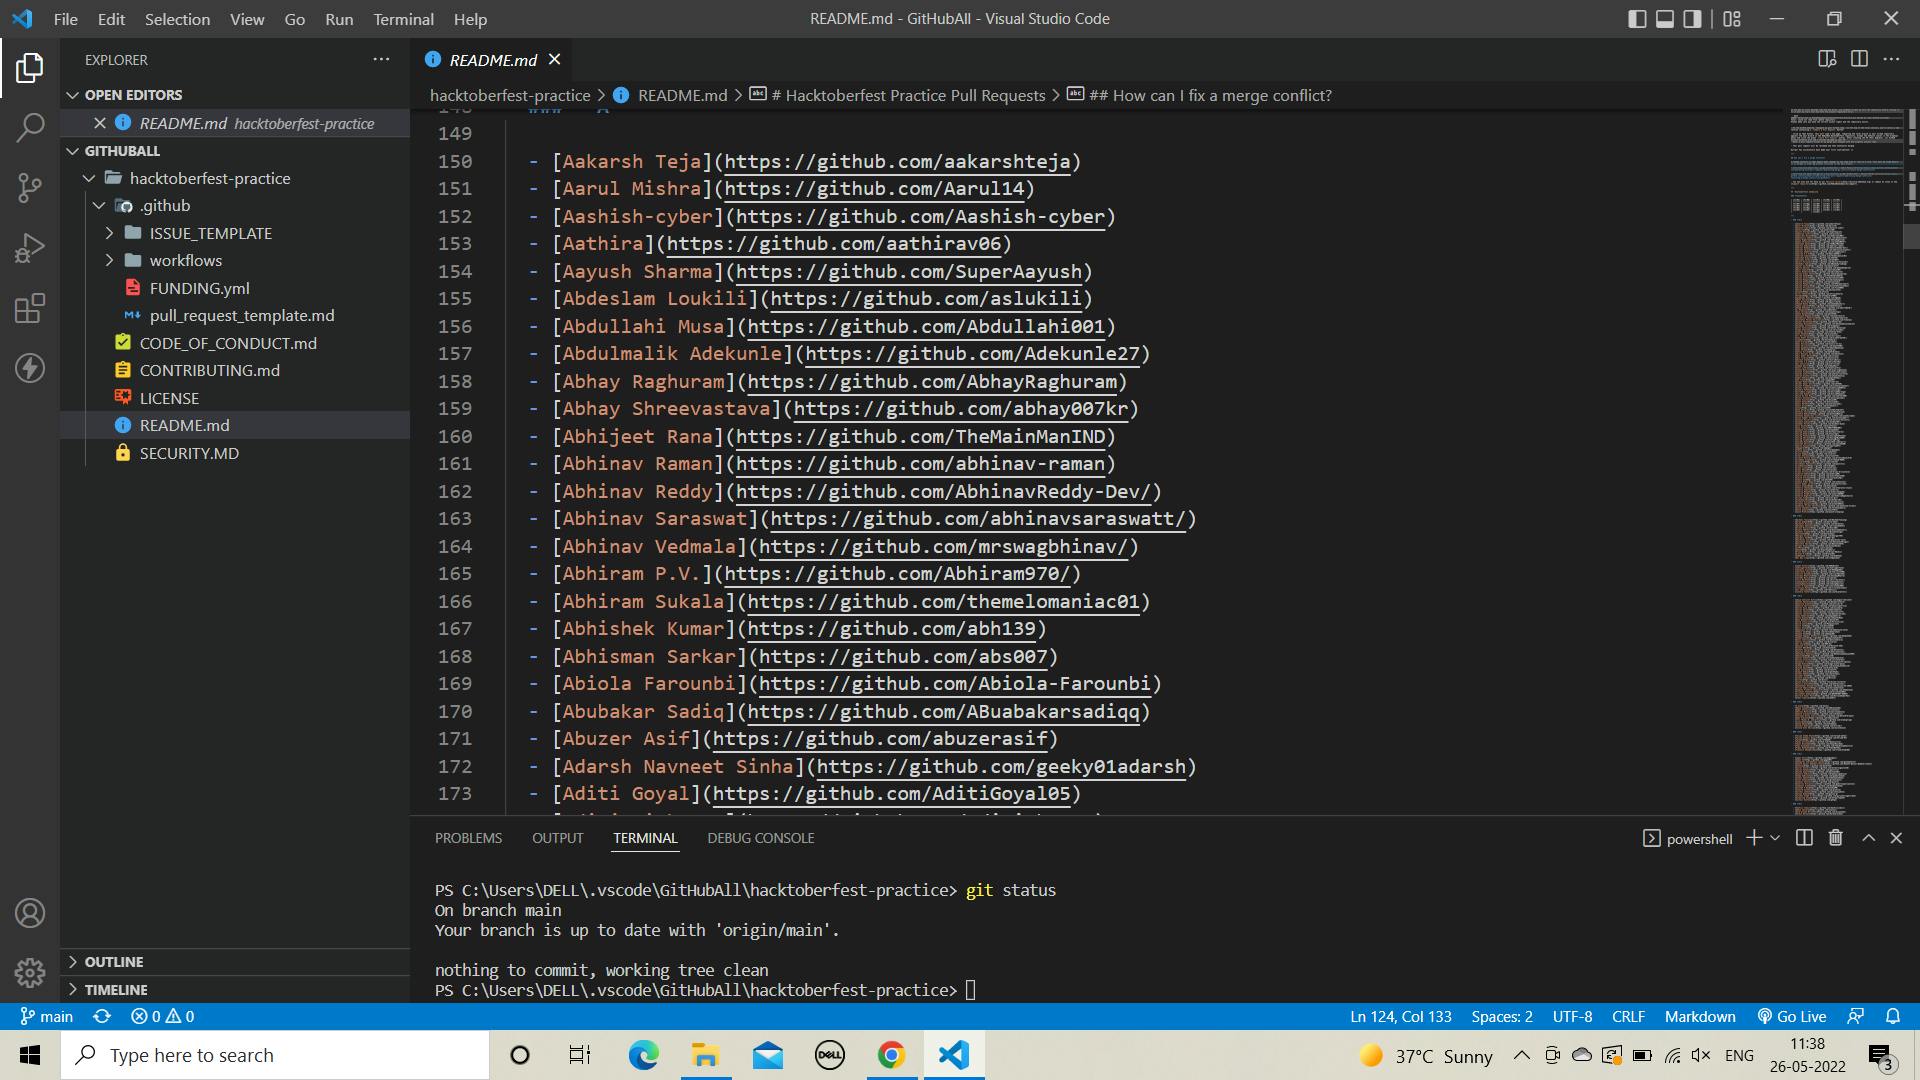This screenshot has height=1080, width=1920.
Task: Open errors and warnings status indicator
Action: click(x=162, y=1016)
